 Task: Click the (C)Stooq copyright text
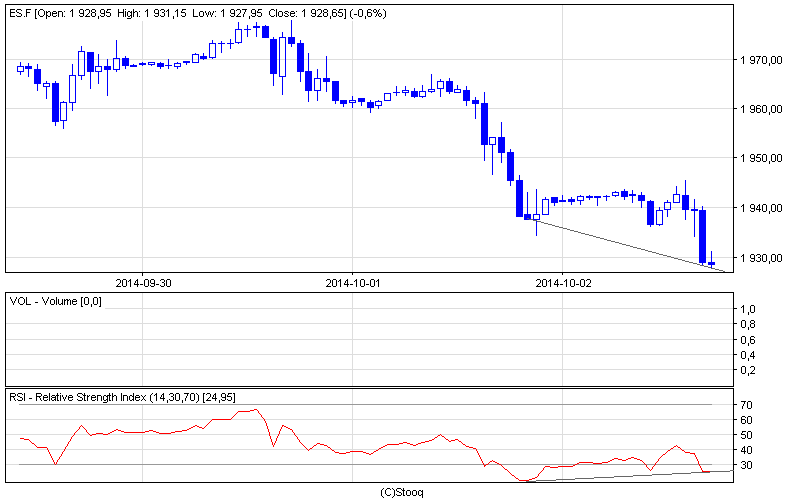402,492
